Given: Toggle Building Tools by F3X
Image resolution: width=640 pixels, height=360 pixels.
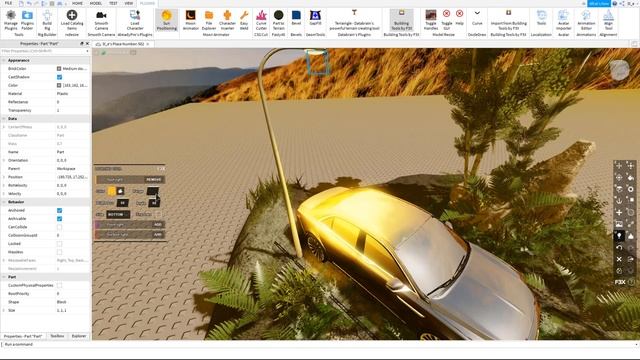Looking at the screenshot, I should point(401,20).
